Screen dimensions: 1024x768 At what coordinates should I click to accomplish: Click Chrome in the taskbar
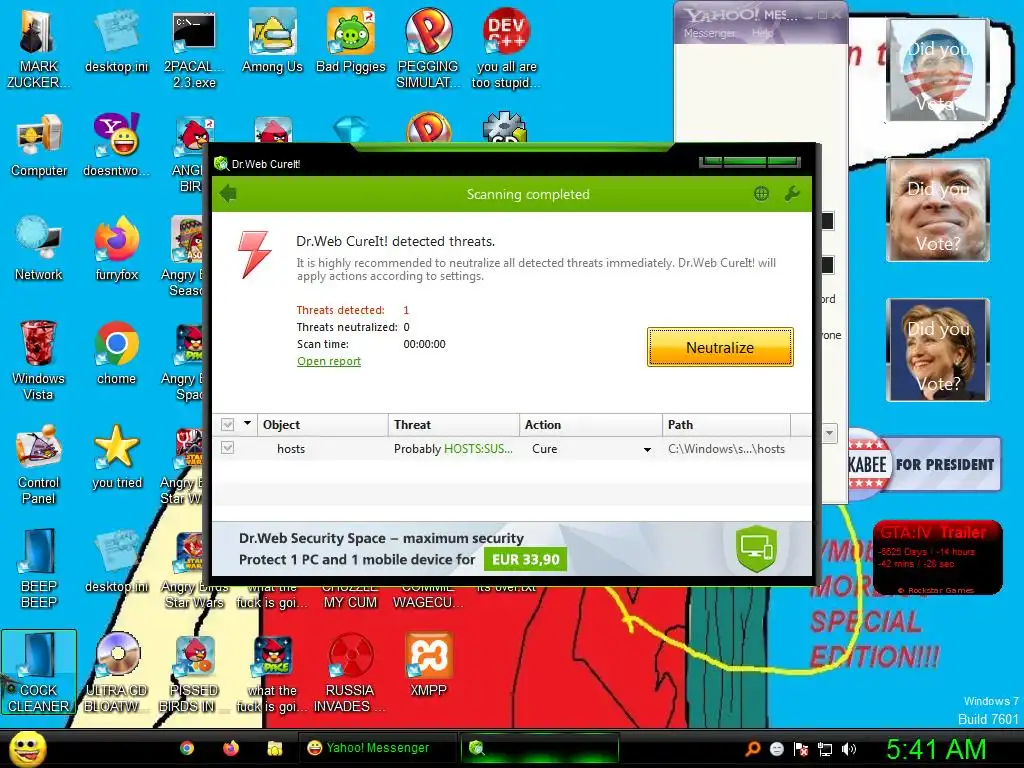click(x=187, y=748)
